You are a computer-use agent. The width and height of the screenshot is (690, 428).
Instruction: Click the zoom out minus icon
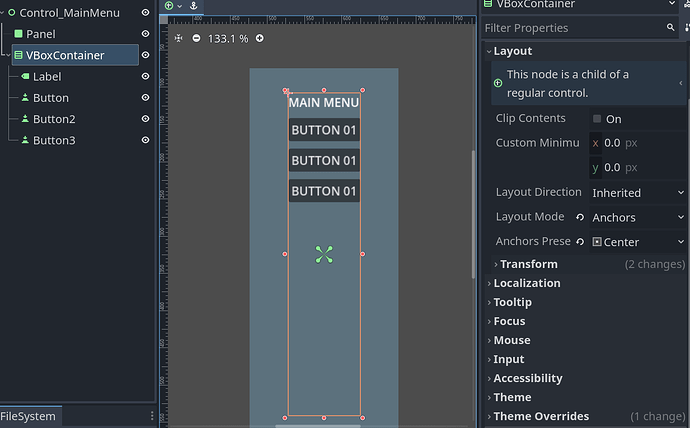coord(196,38)
